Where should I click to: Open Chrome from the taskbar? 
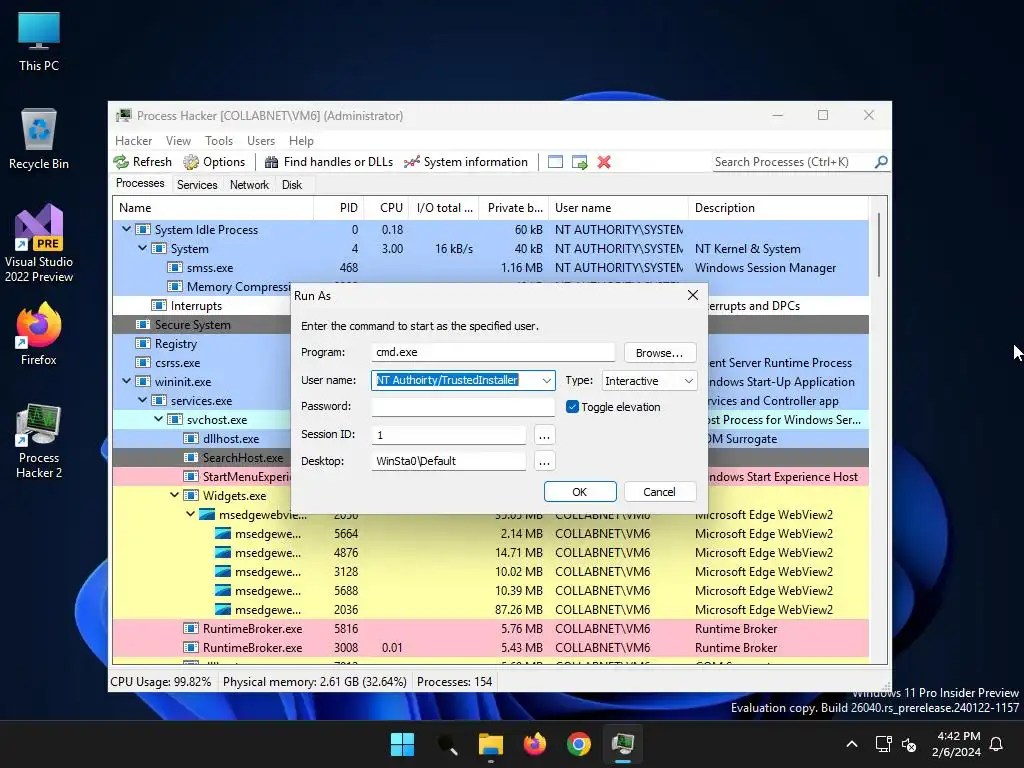pyautogui.click(x=579, y=744)
